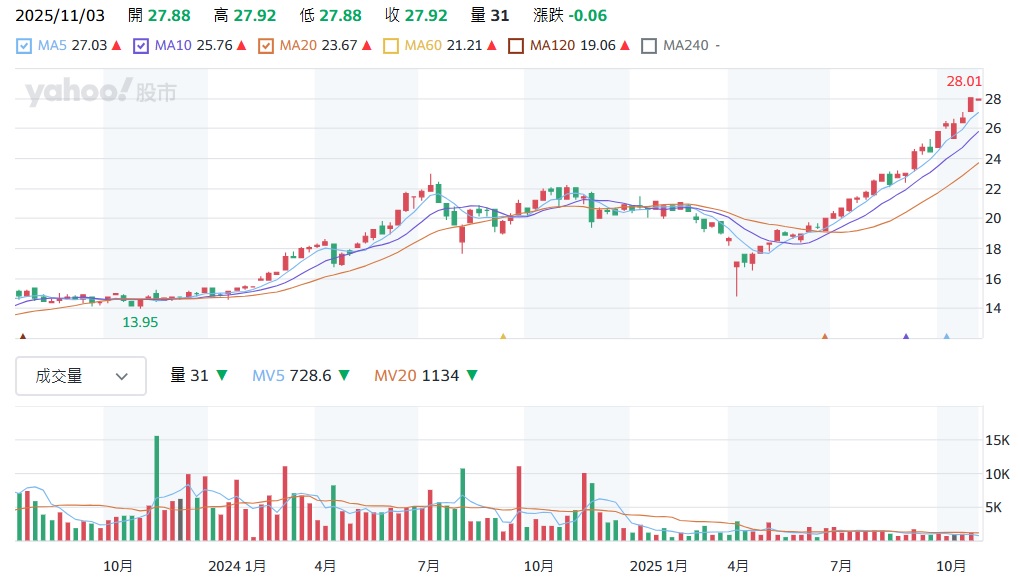Uncheck the MA5 moving average checkbox

(25, 46)
